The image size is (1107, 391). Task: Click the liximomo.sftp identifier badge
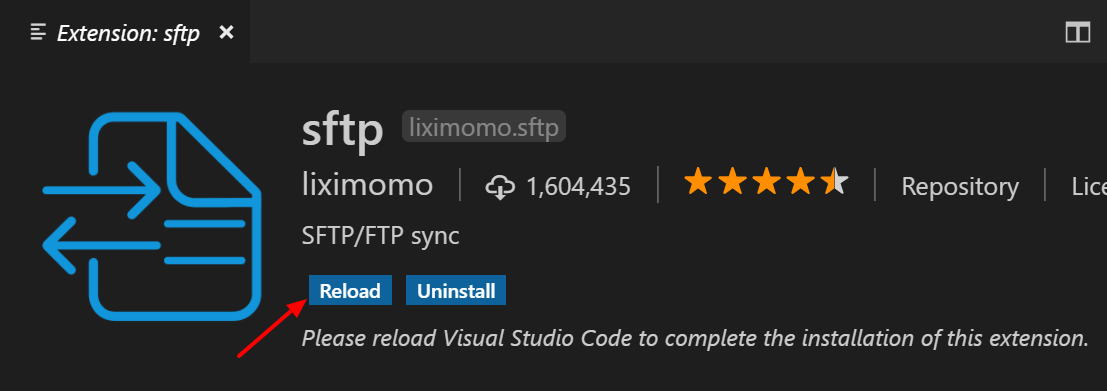tap(484, 127)
